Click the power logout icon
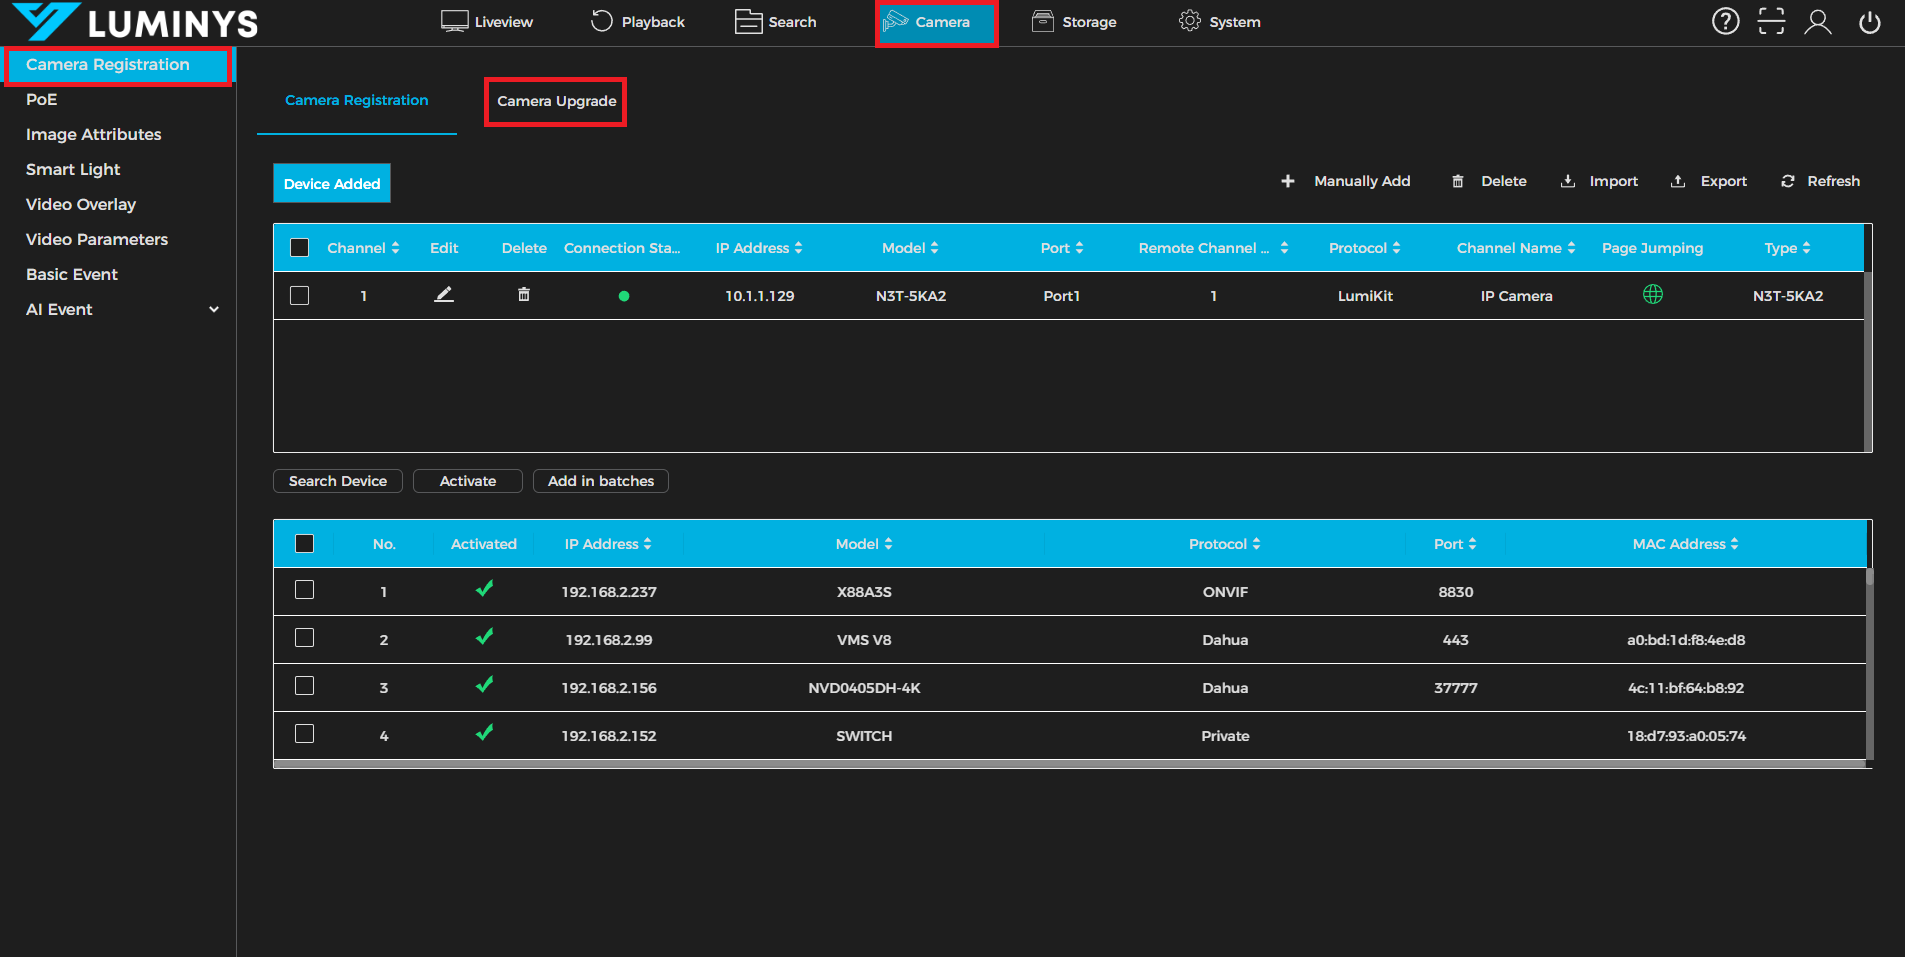 coord(1869,22)
